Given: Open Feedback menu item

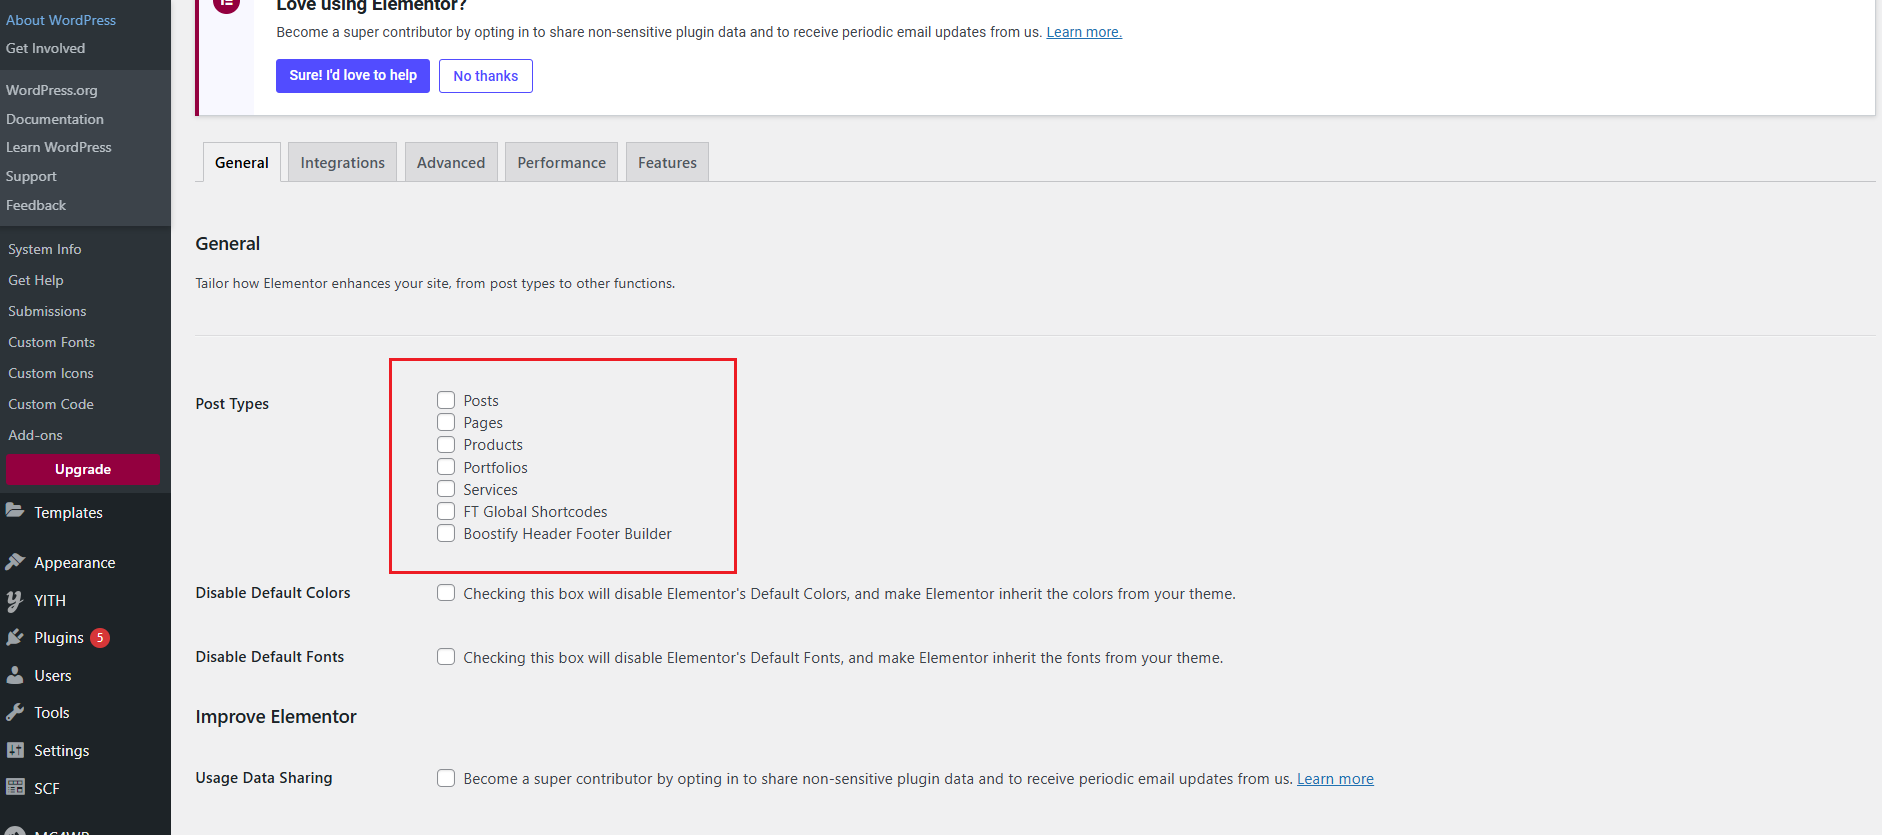Looking at the screenshot, I should coord(36,205).
